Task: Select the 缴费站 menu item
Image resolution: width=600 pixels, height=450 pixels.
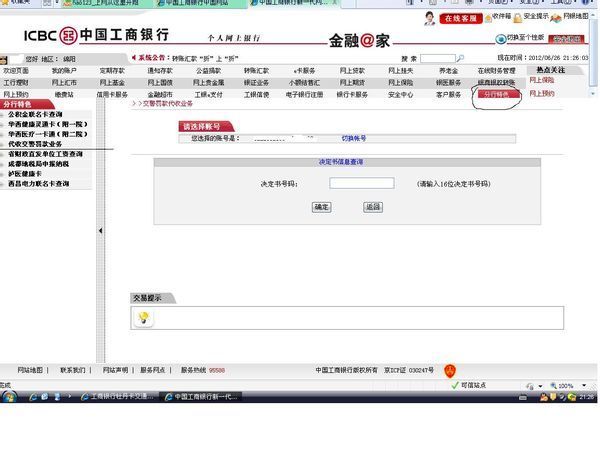Action: [64, 95]
